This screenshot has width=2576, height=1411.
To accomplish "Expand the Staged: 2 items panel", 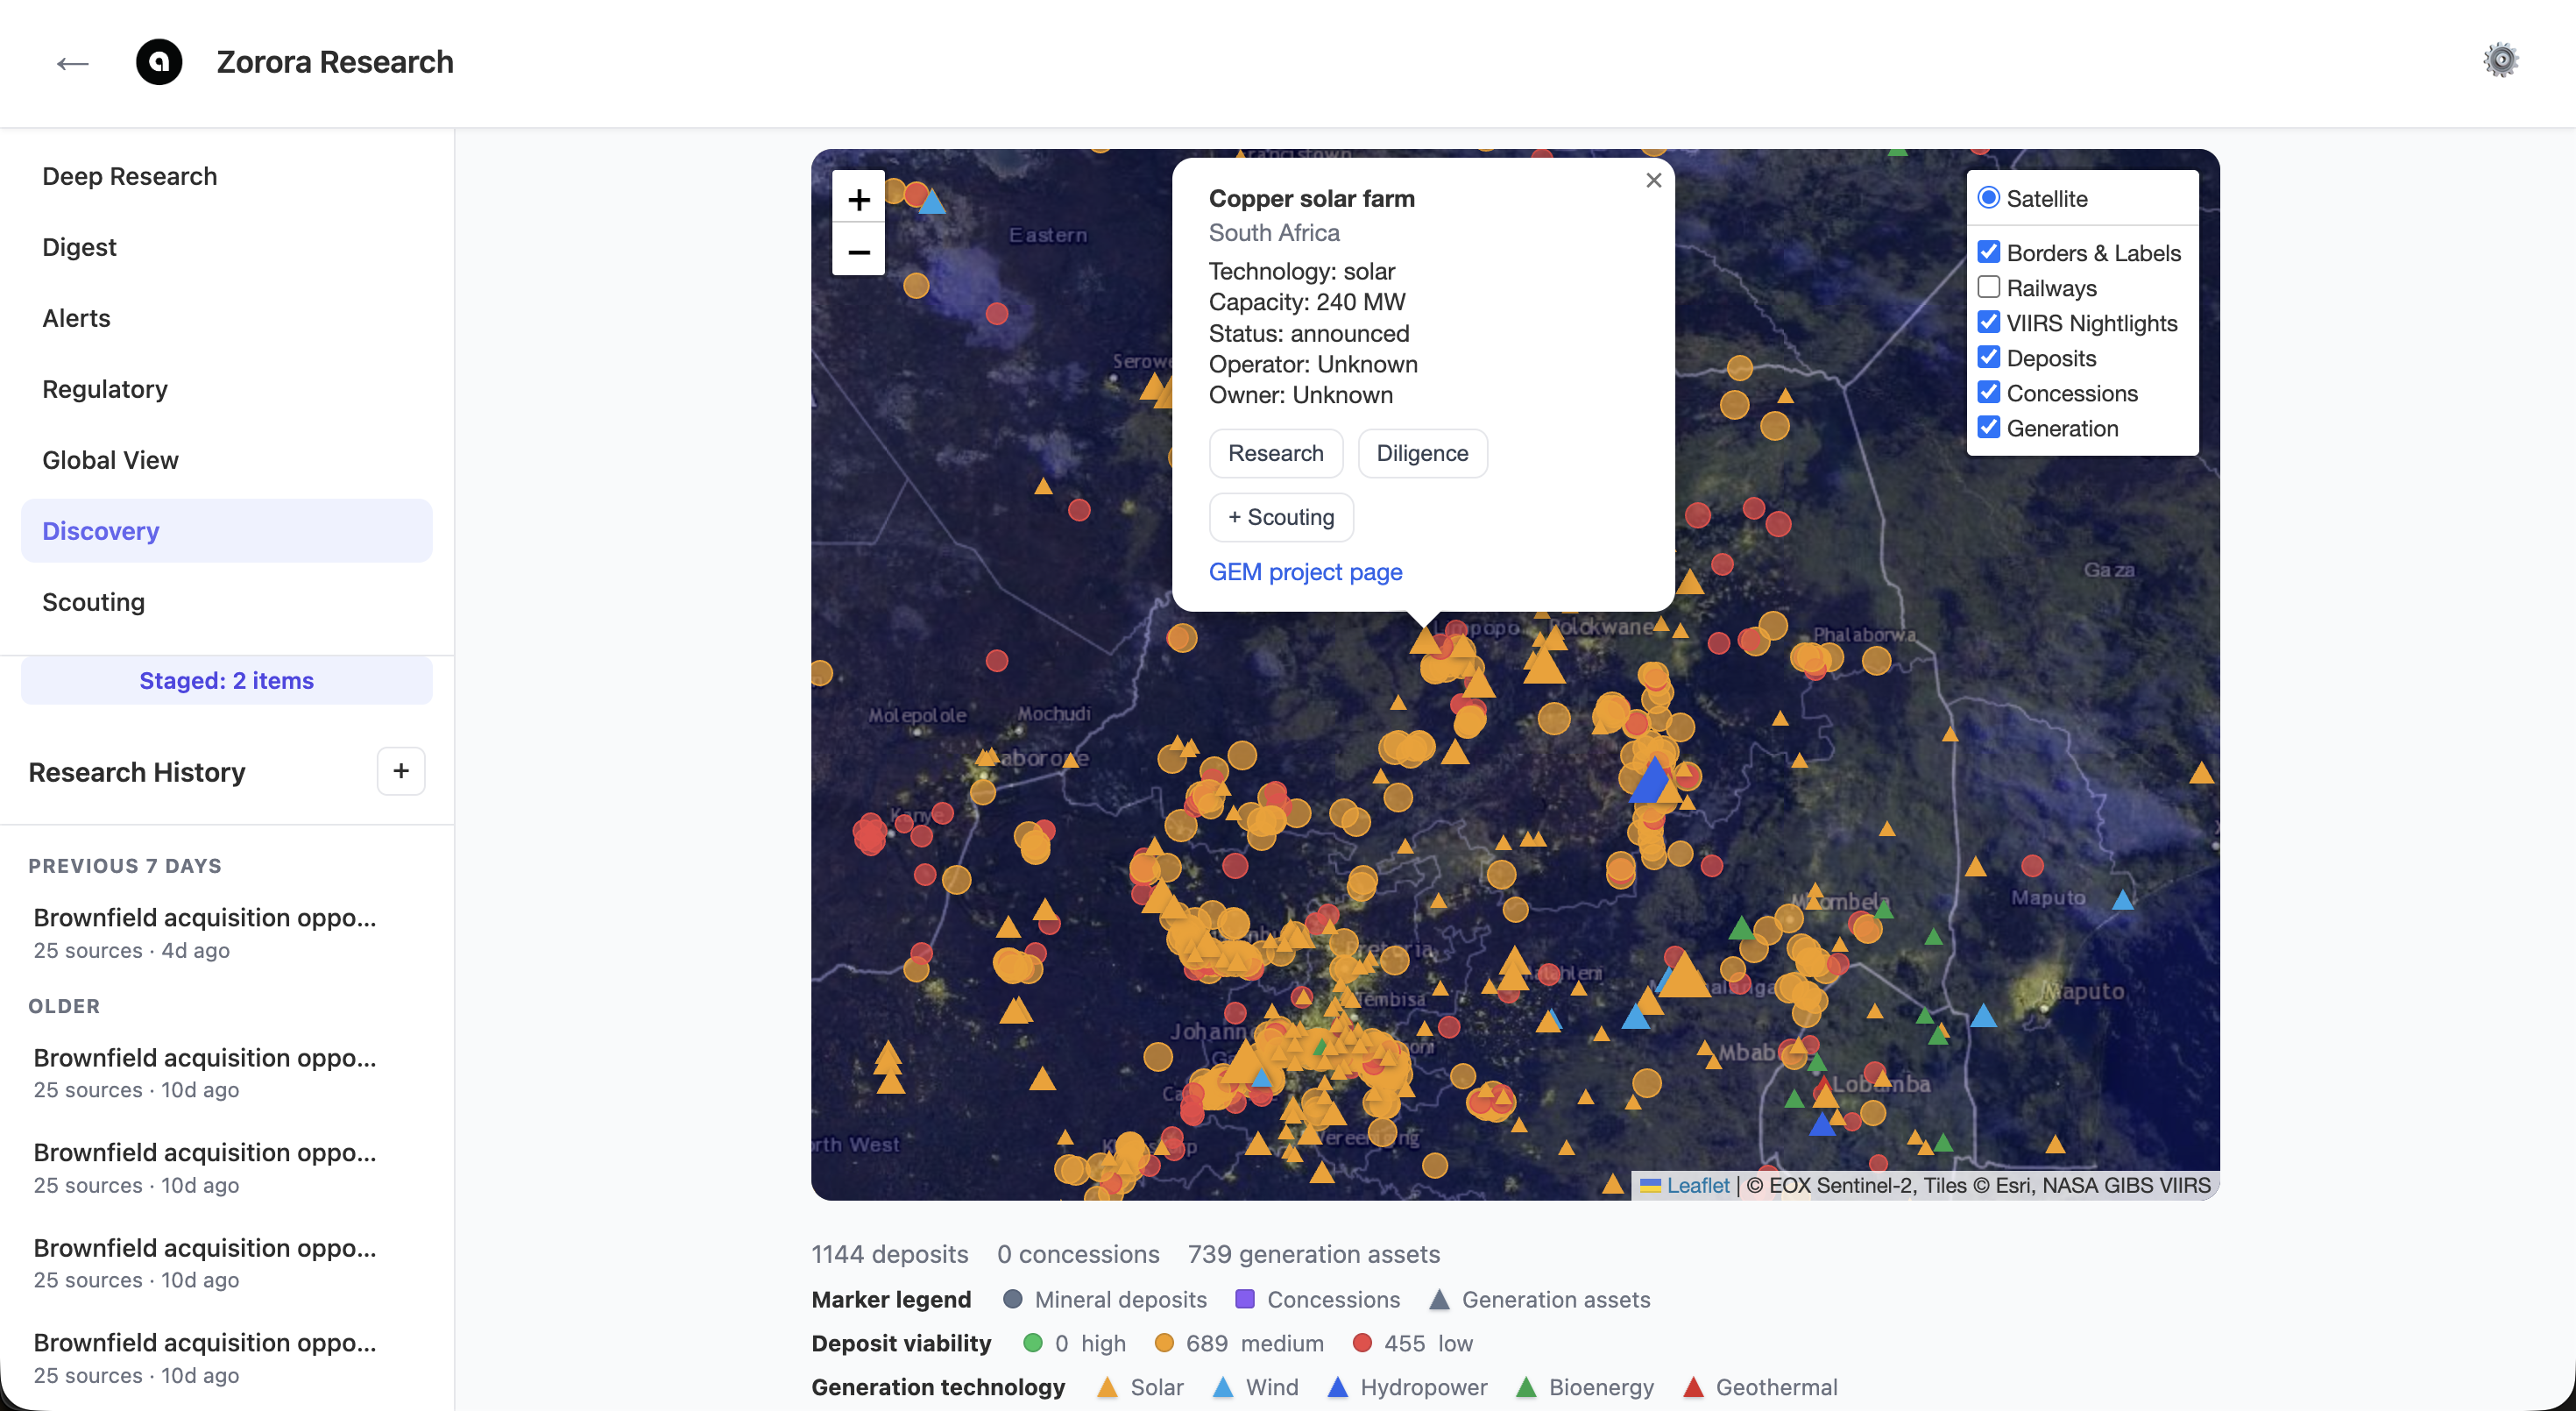I will point(226,681).
